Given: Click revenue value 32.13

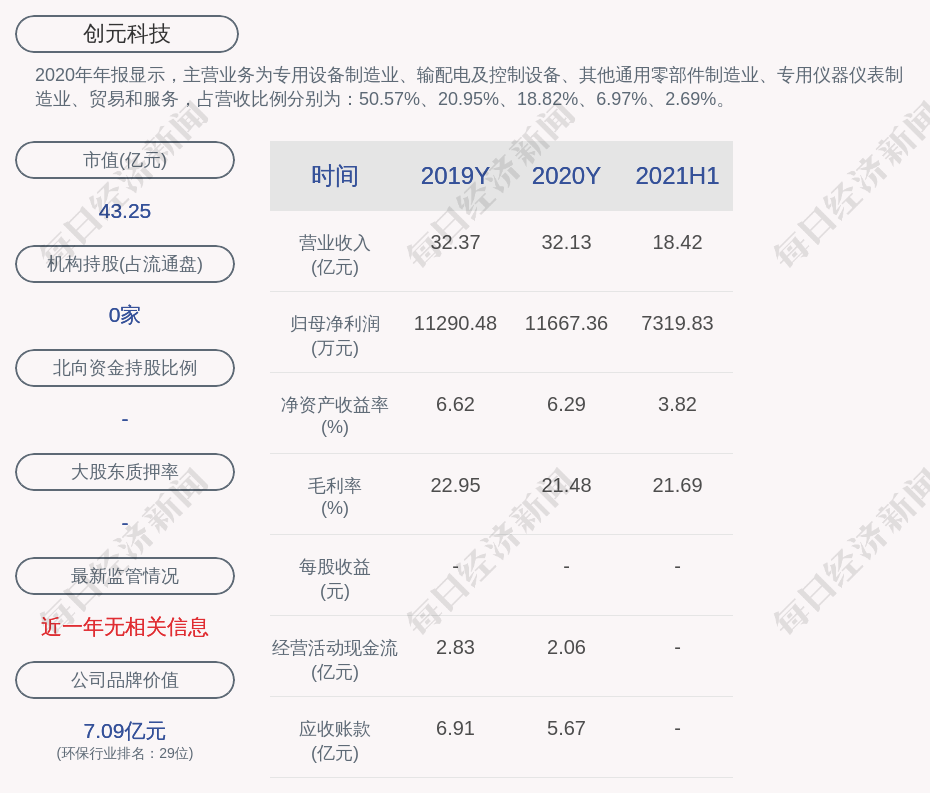Looking at the screenshot, I should coord(566,242).
